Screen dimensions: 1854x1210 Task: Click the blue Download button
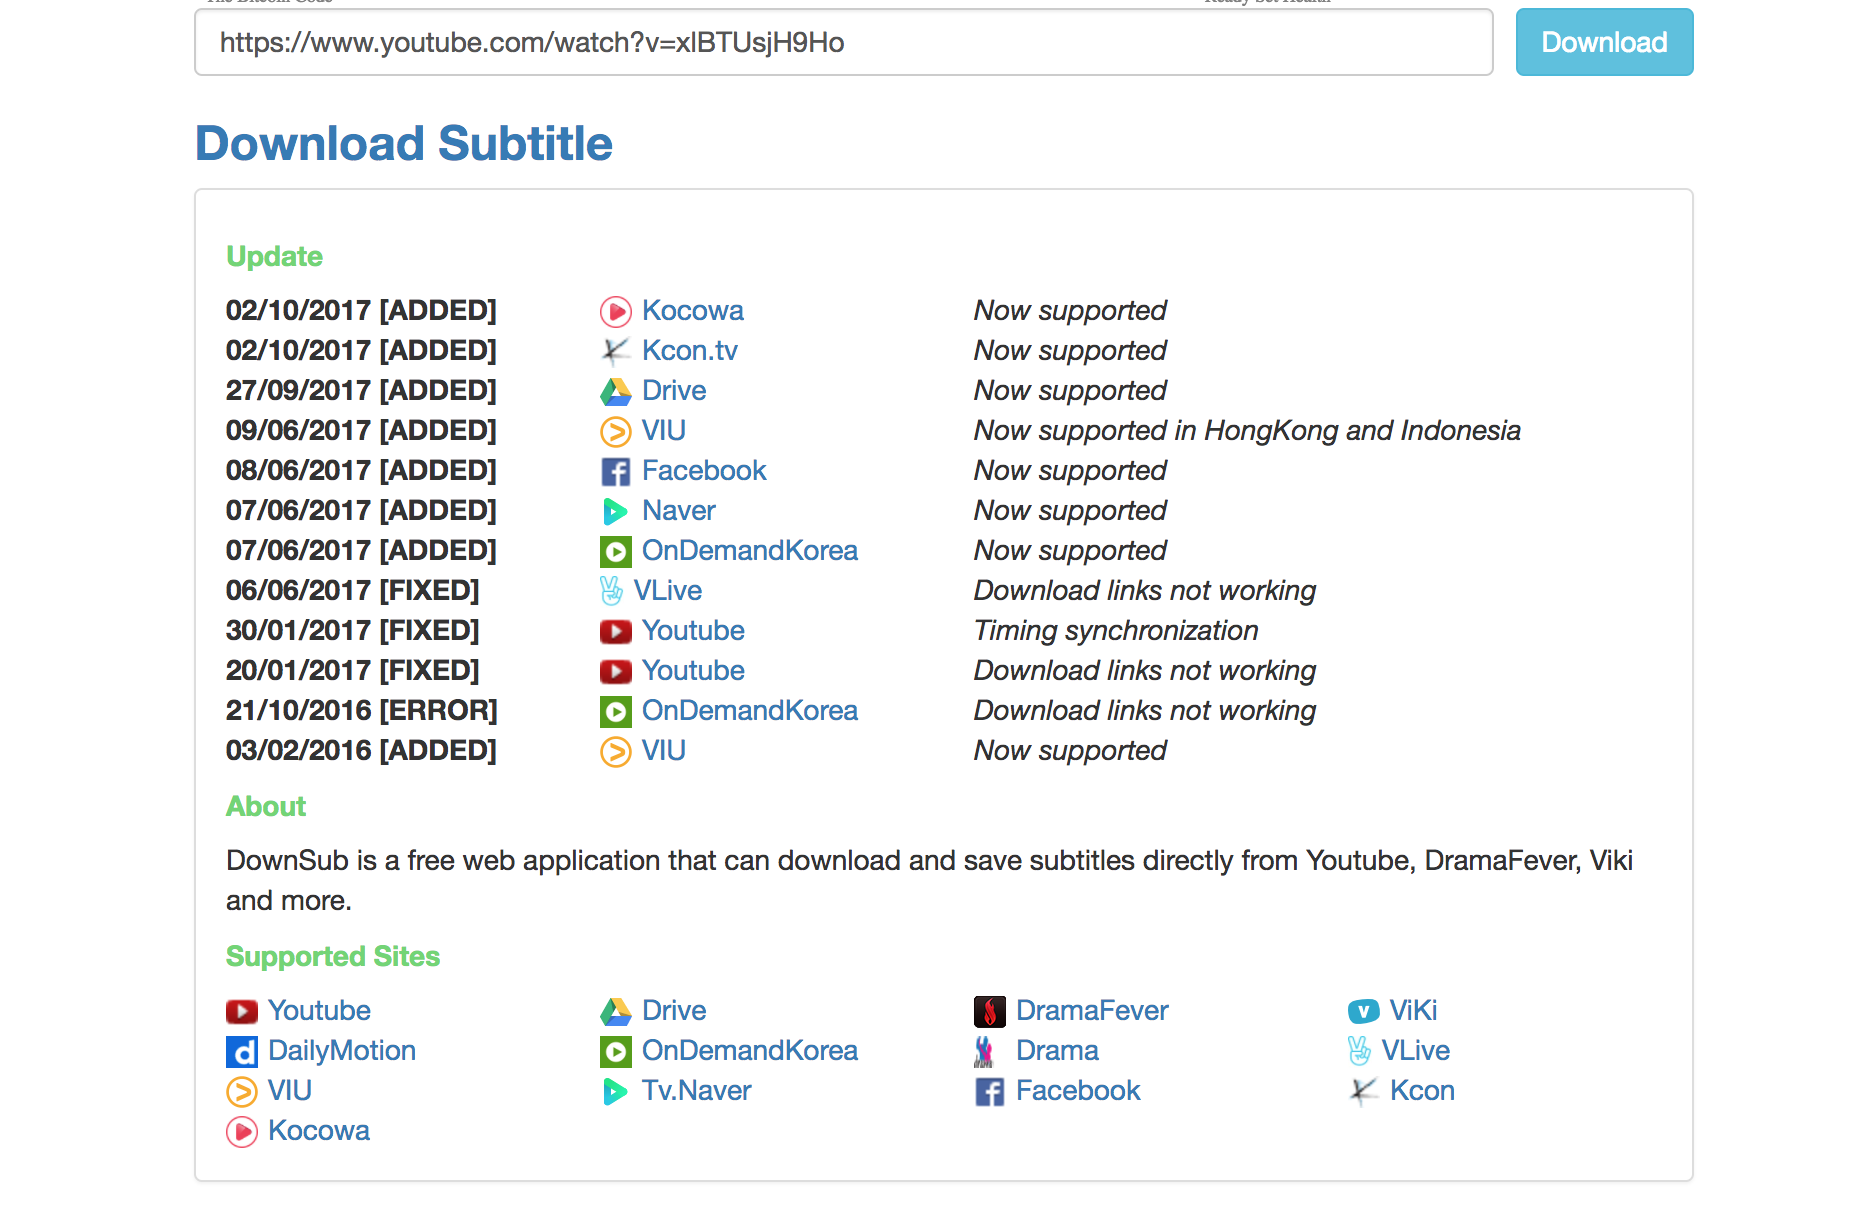(1603, 42)
